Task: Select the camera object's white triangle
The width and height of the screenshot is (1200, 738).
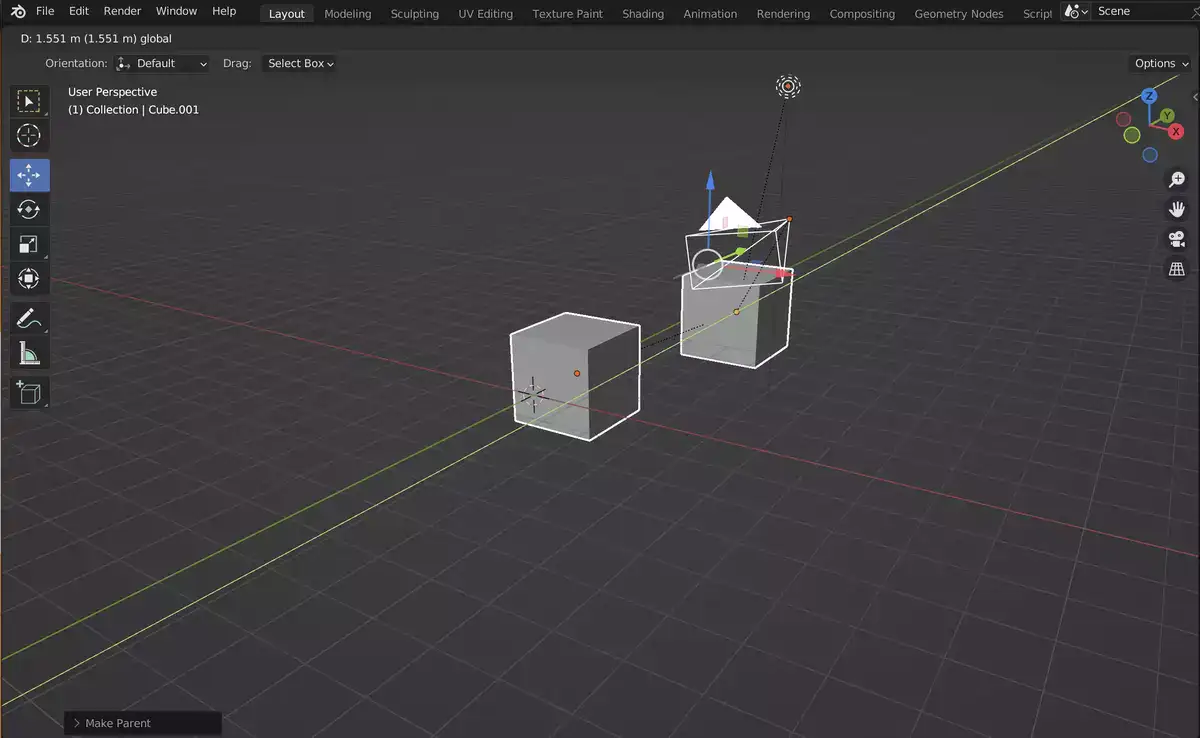Action: (x=729, y=214)
